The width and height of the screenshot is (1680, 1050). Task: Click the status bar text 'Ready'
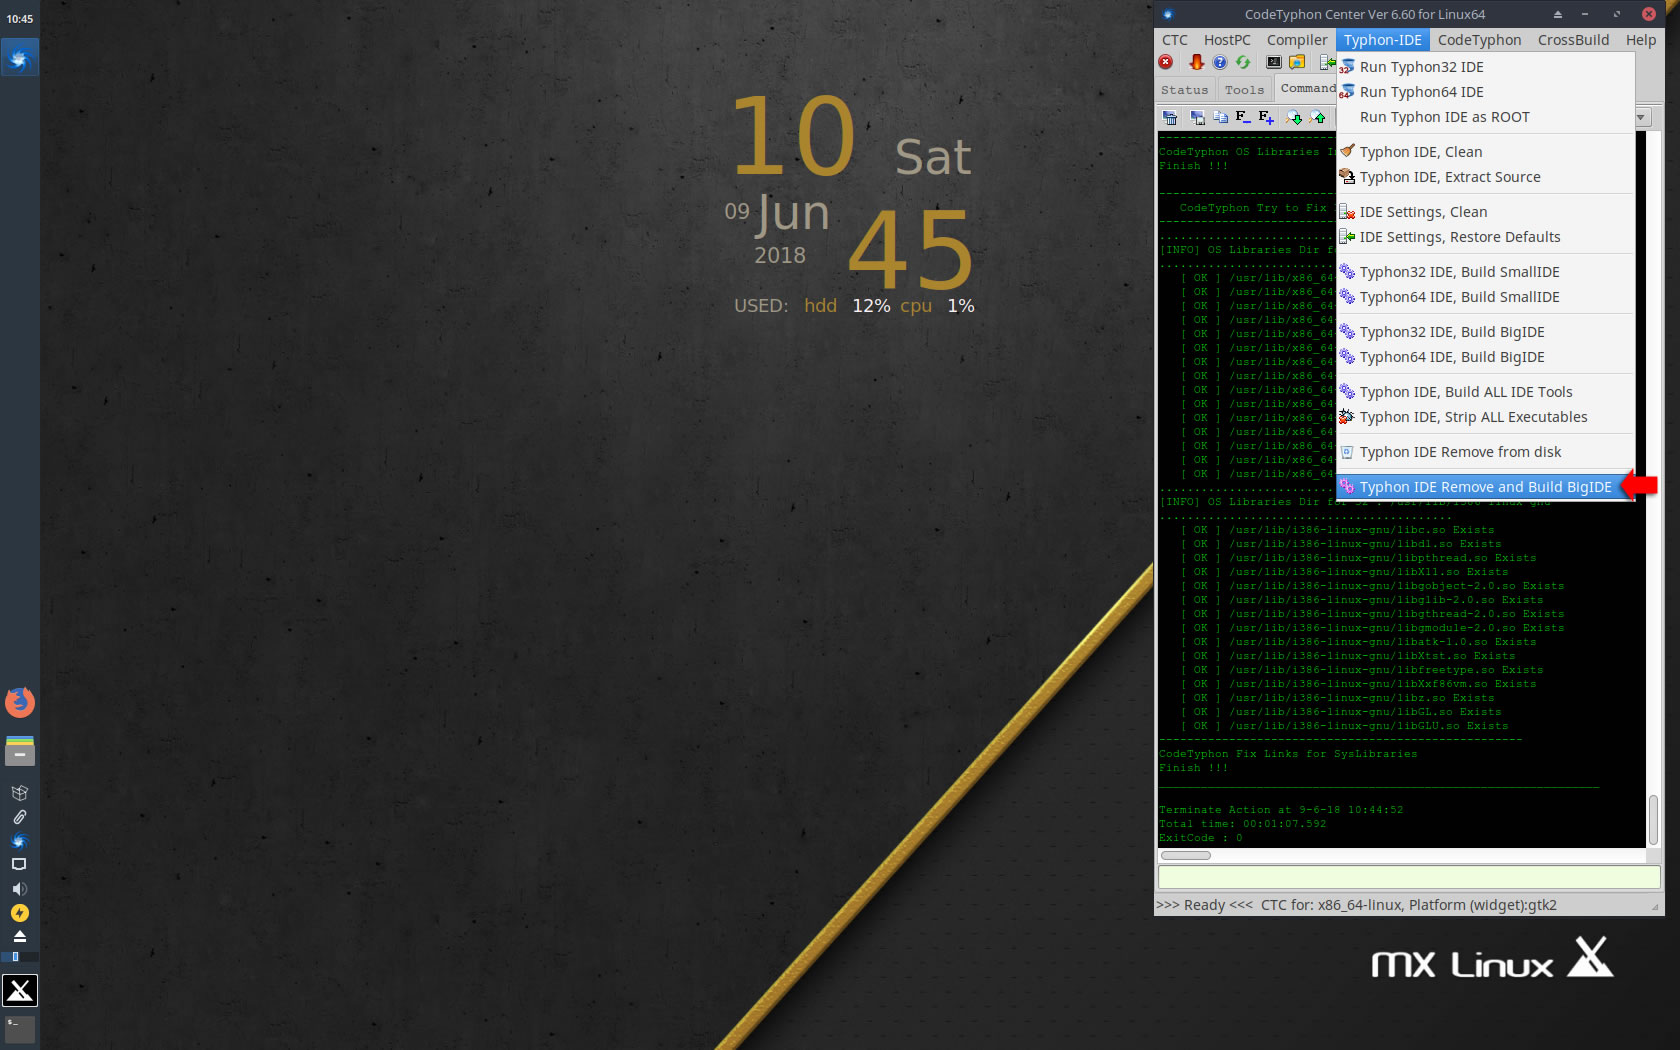point(1204,905)
